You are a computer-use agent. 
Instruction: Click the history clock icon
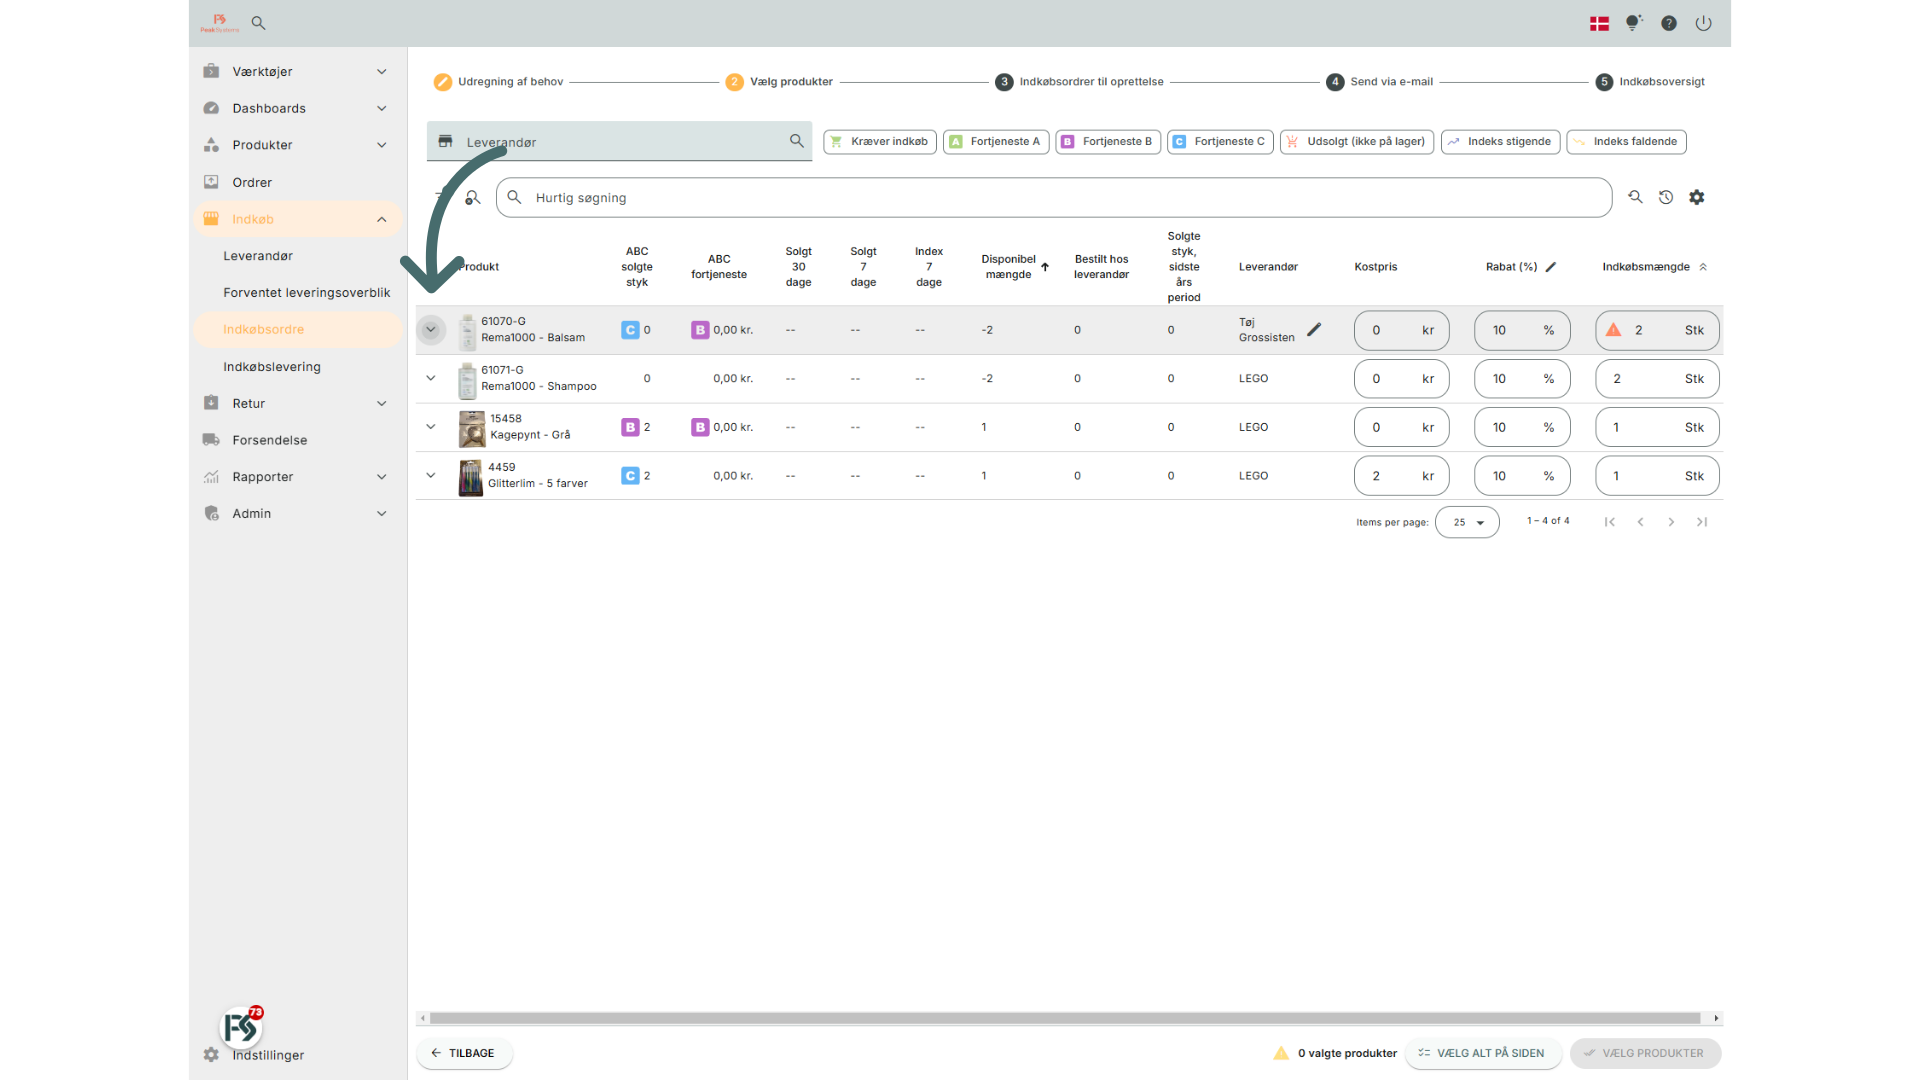1666,197
